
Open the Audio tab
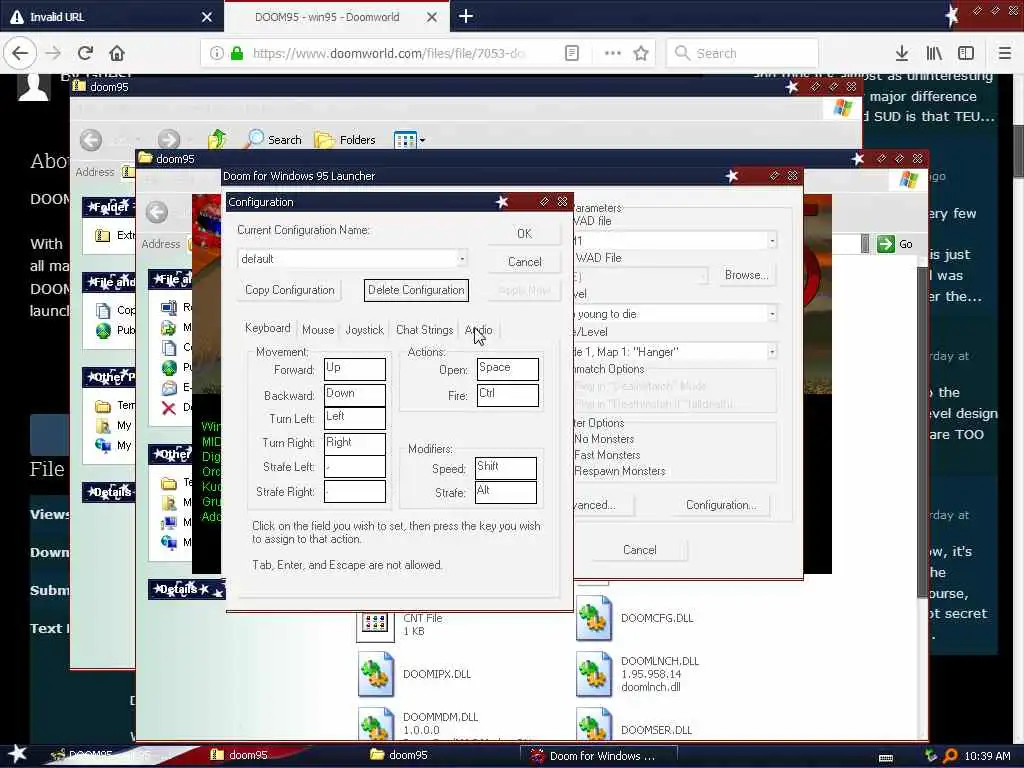tap(478, 330)
